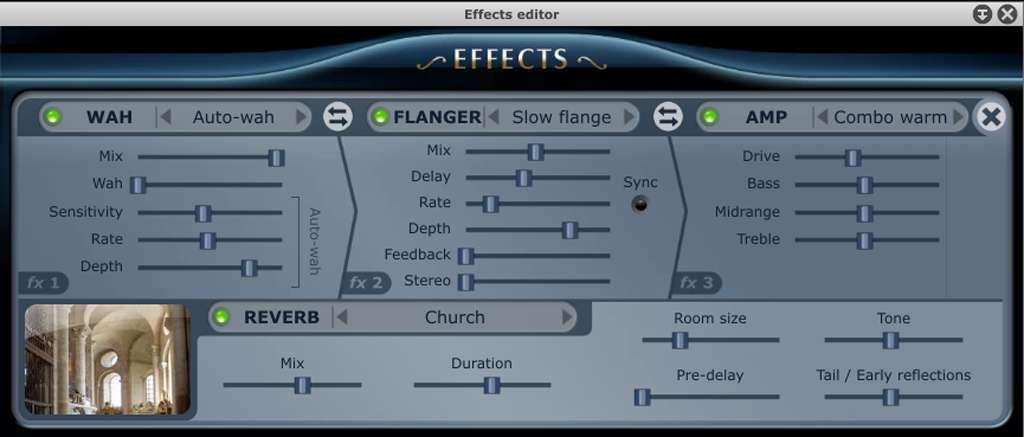Screen dimensions: 1024x437
Task: Swap FLANGER and AMP effect positions
Action: 668,117
